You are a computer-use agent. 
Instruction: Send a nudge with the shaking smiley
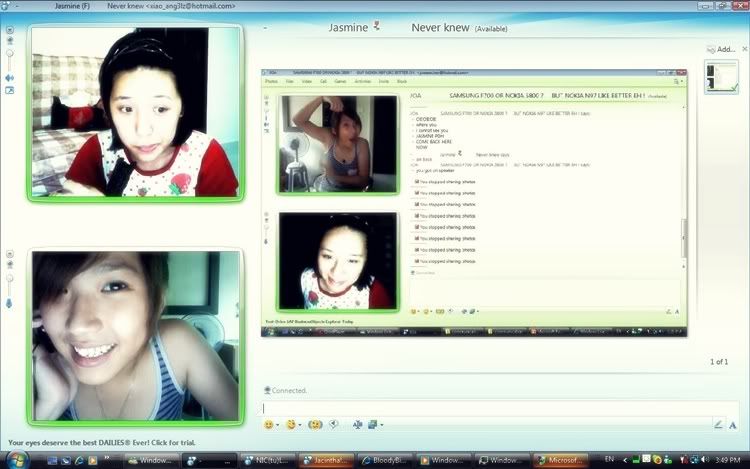(315, 425)
